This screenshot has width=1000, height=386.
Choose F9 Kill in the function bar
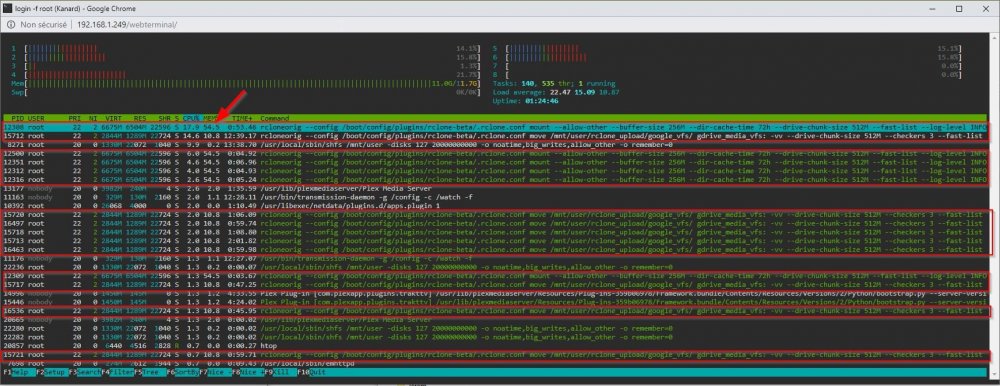277,372
